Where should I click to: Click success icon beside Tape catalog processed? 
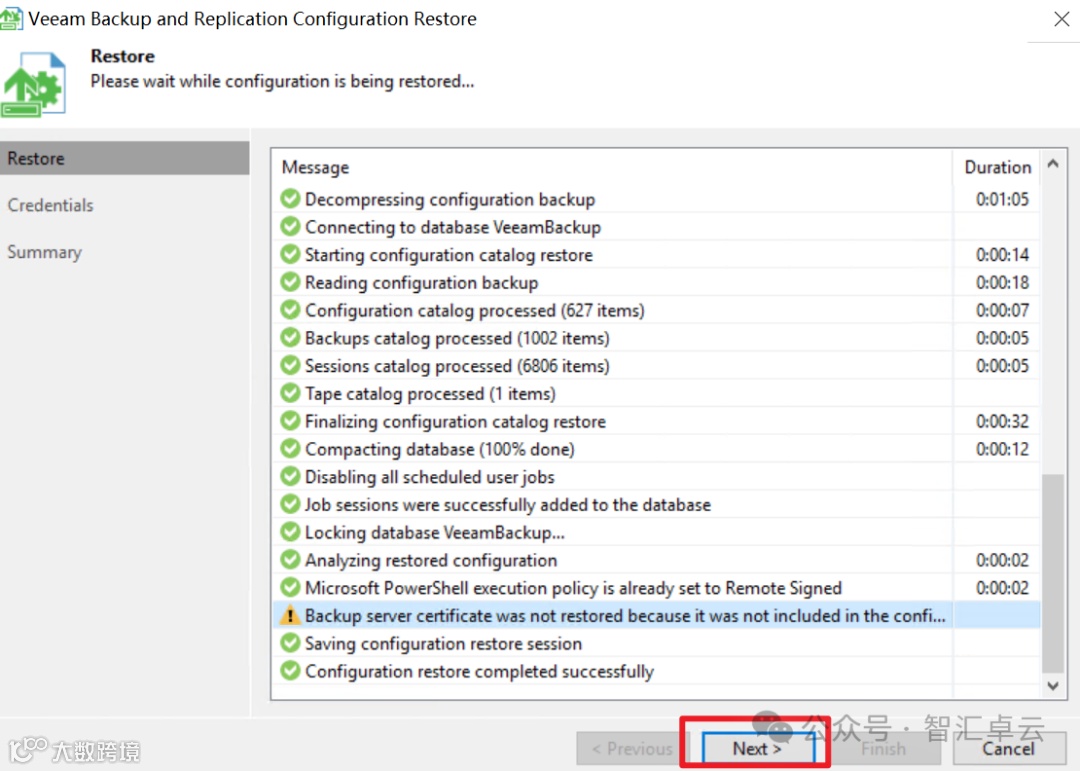tap(290, 393)
